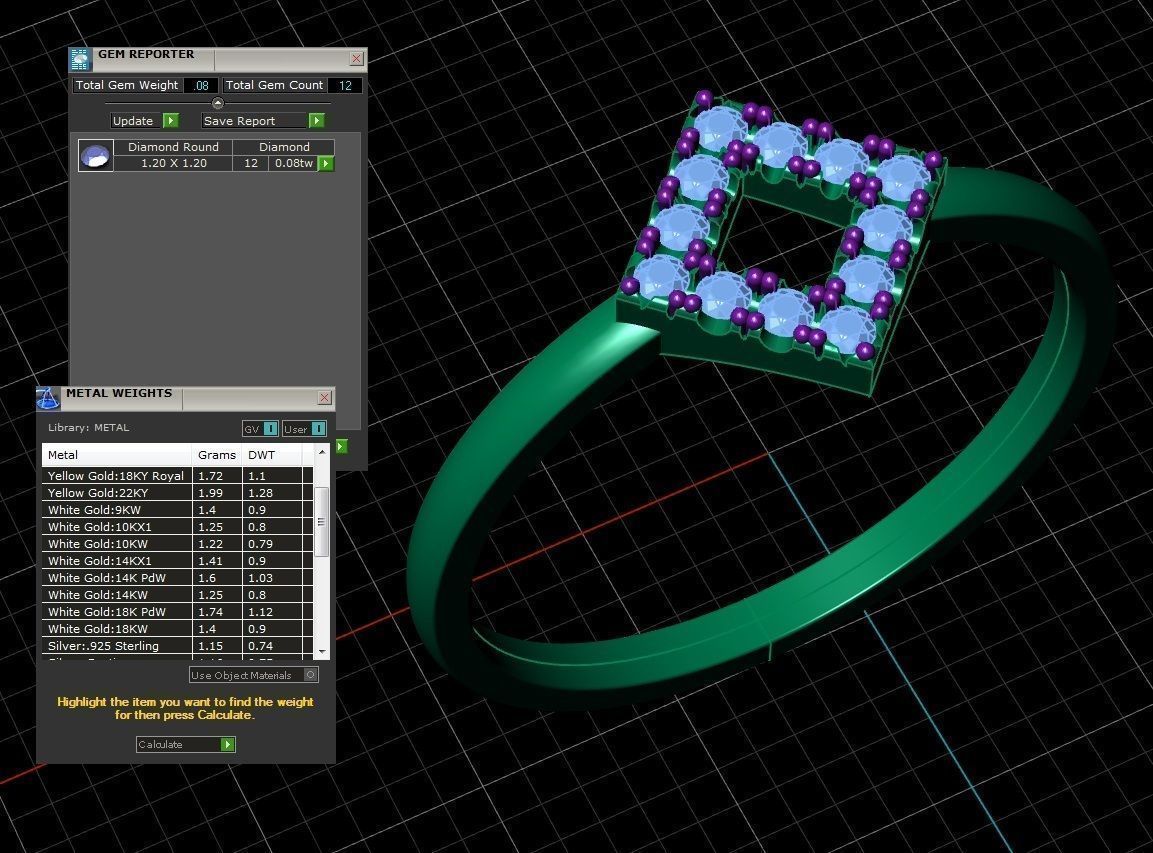Click the Save Report button
The width and height of the screenshot is (1153, 853).
tap(254, 121)
